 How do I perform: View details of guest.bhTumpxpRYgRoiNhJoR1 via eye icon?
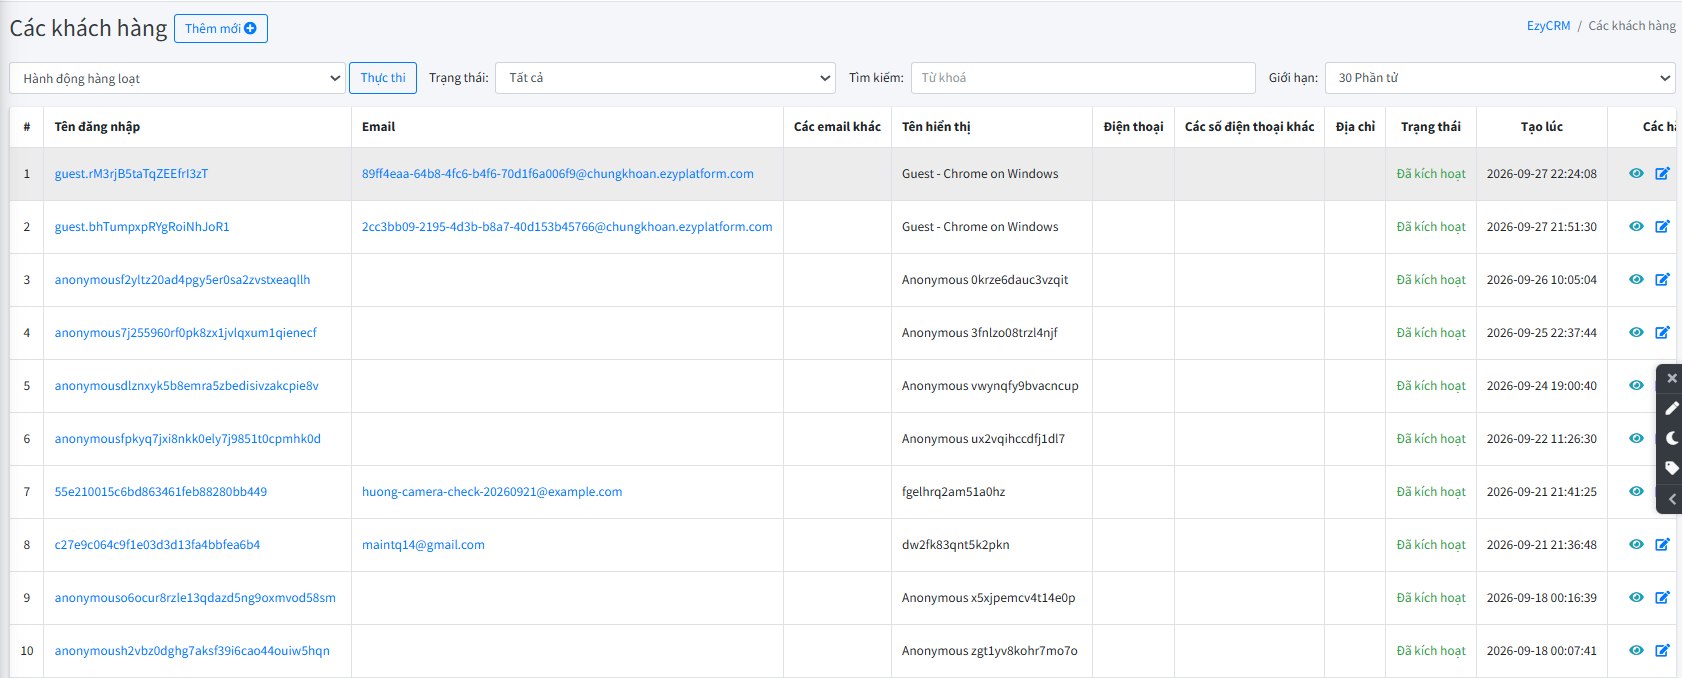click(x=1636, y=226)
